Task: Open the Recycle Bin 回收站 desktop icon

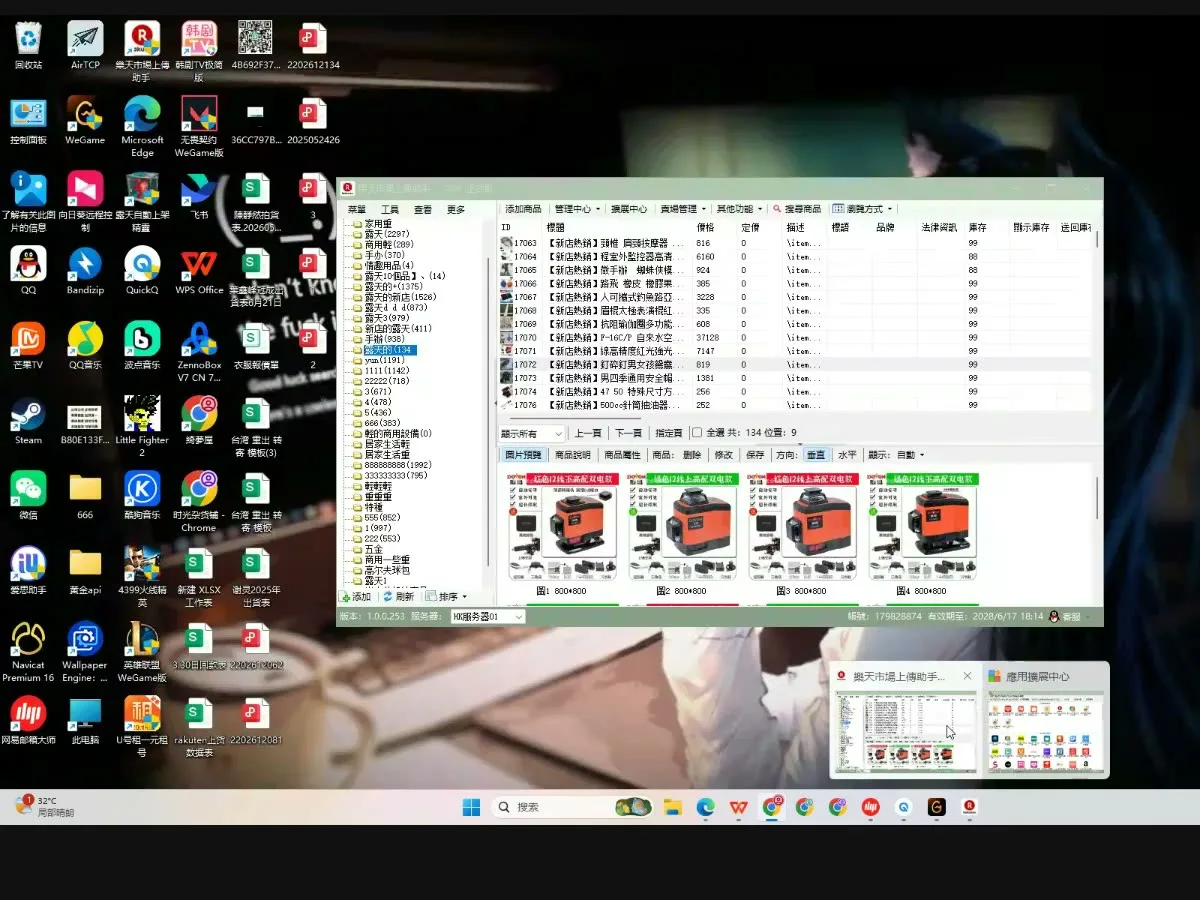Action: [x=28, y=46]
